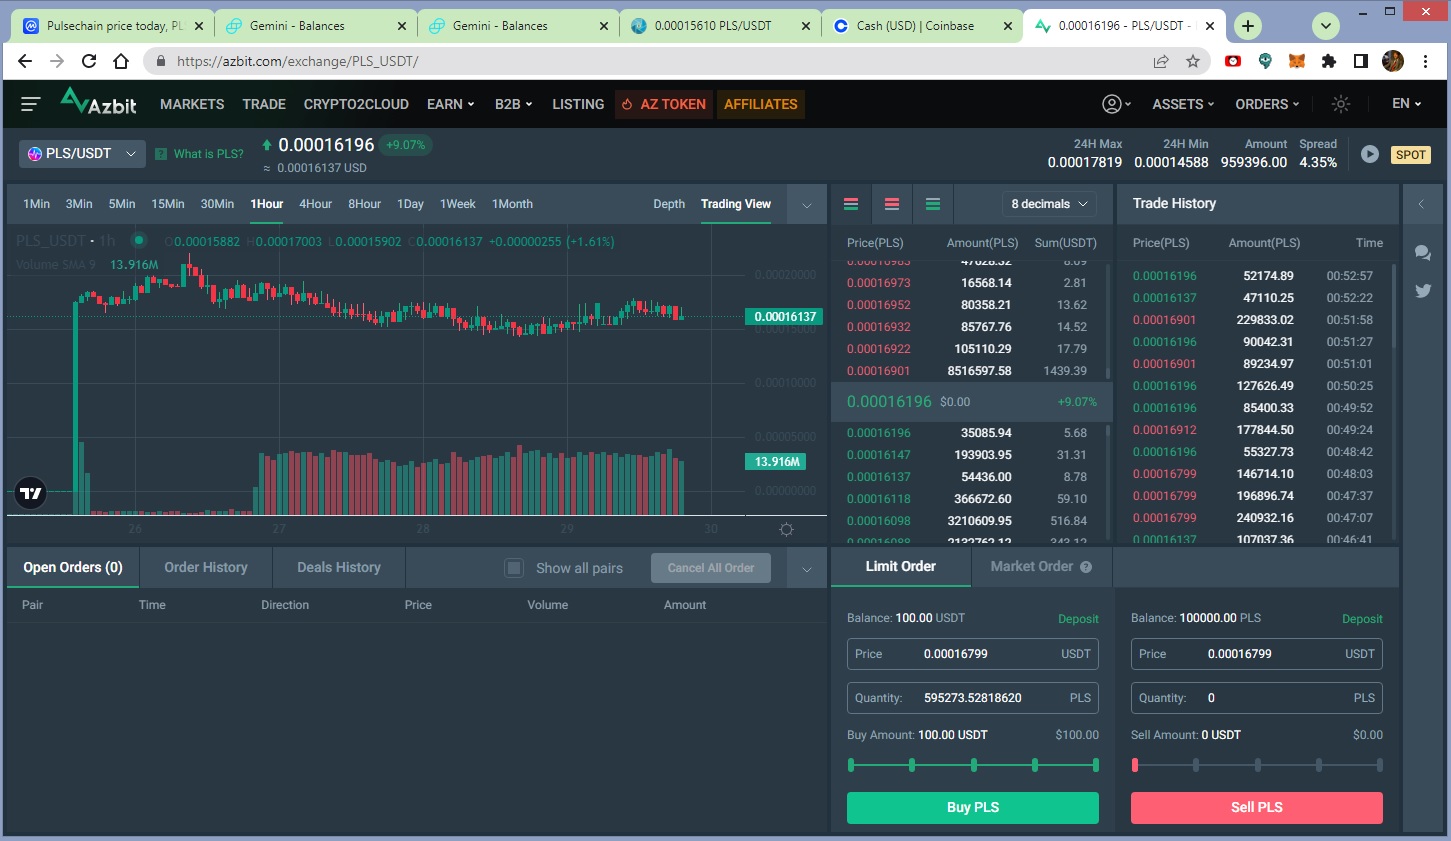
Task: Expand the orders panel chevron
Action: coord(807,569)
